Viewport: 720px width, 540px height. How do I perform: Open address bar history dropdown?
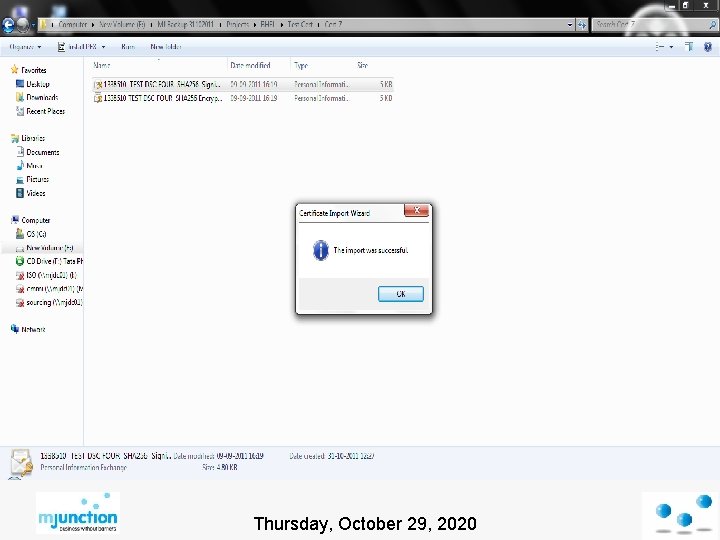570,25
